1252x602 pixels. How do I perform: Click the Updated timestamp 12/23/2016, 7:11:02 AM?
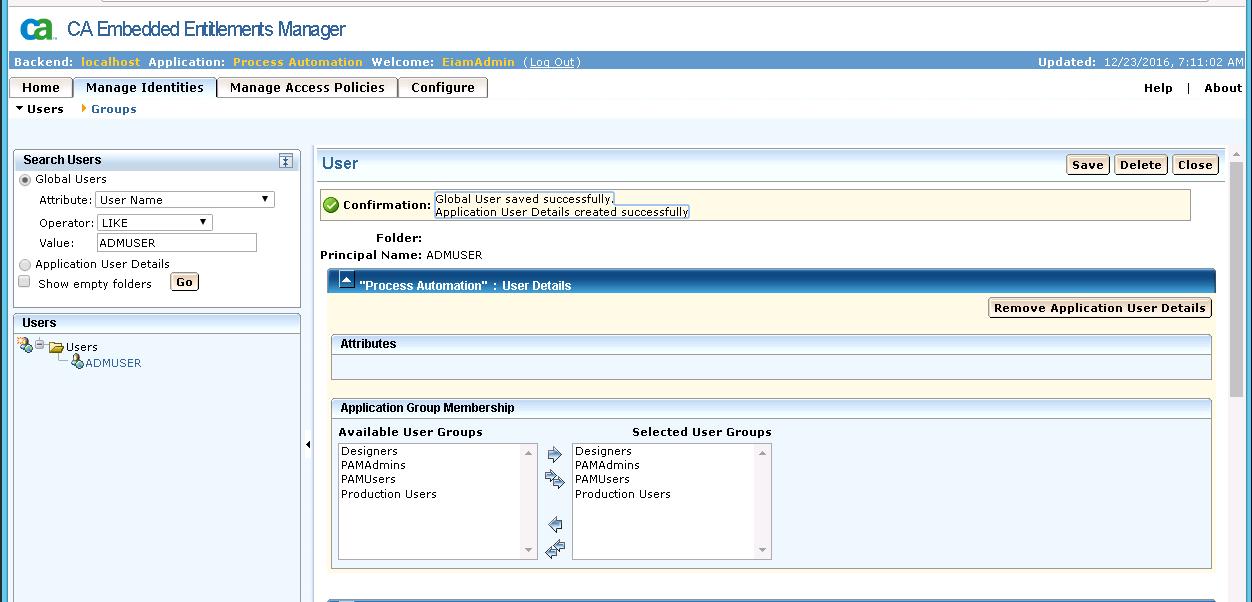(1174, 62)
